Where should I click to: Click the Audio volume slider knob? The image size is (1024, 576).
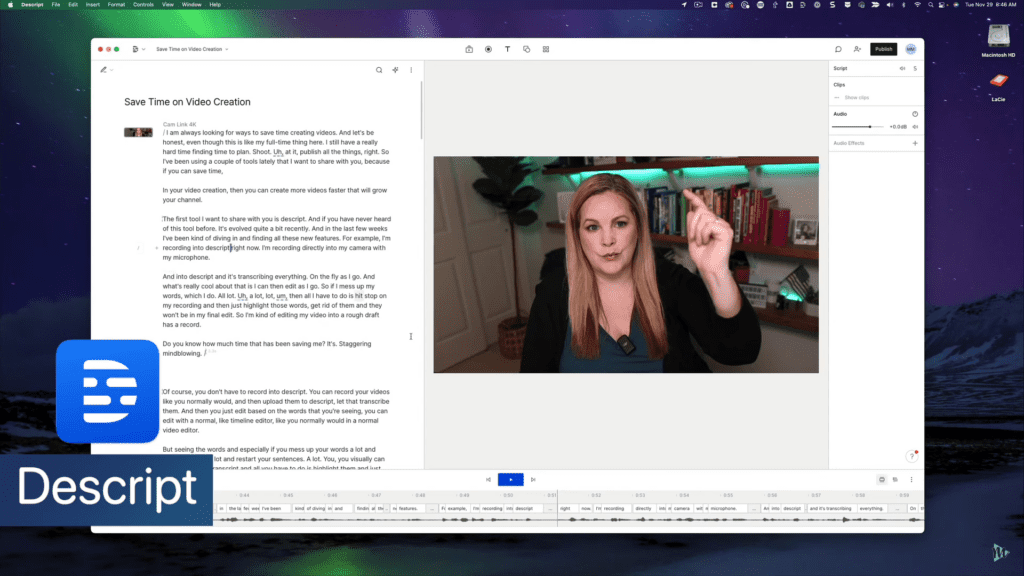(x=870, y=127)
